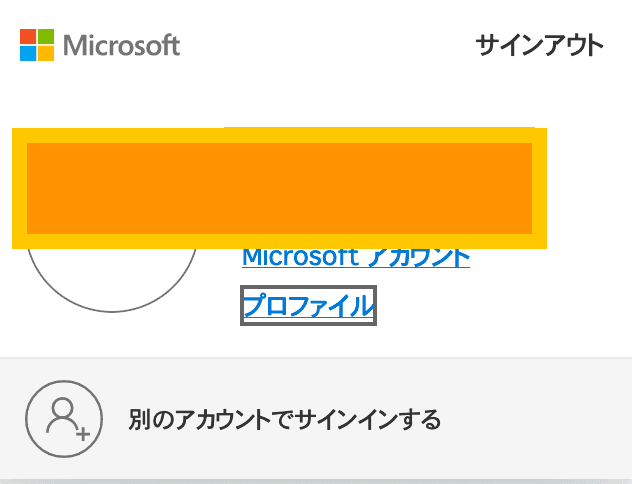Image resolution: width=632 pixels, height=484 pixels.
Task: Click the orange redacted account name block
Action: coord(279,188)
